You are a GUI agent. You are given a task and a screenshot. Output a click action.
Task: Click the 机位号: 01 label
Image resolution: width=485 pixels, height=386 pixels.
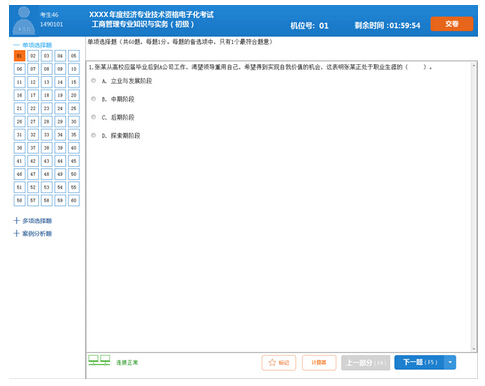pyautogui.click(x=309, y=25)
